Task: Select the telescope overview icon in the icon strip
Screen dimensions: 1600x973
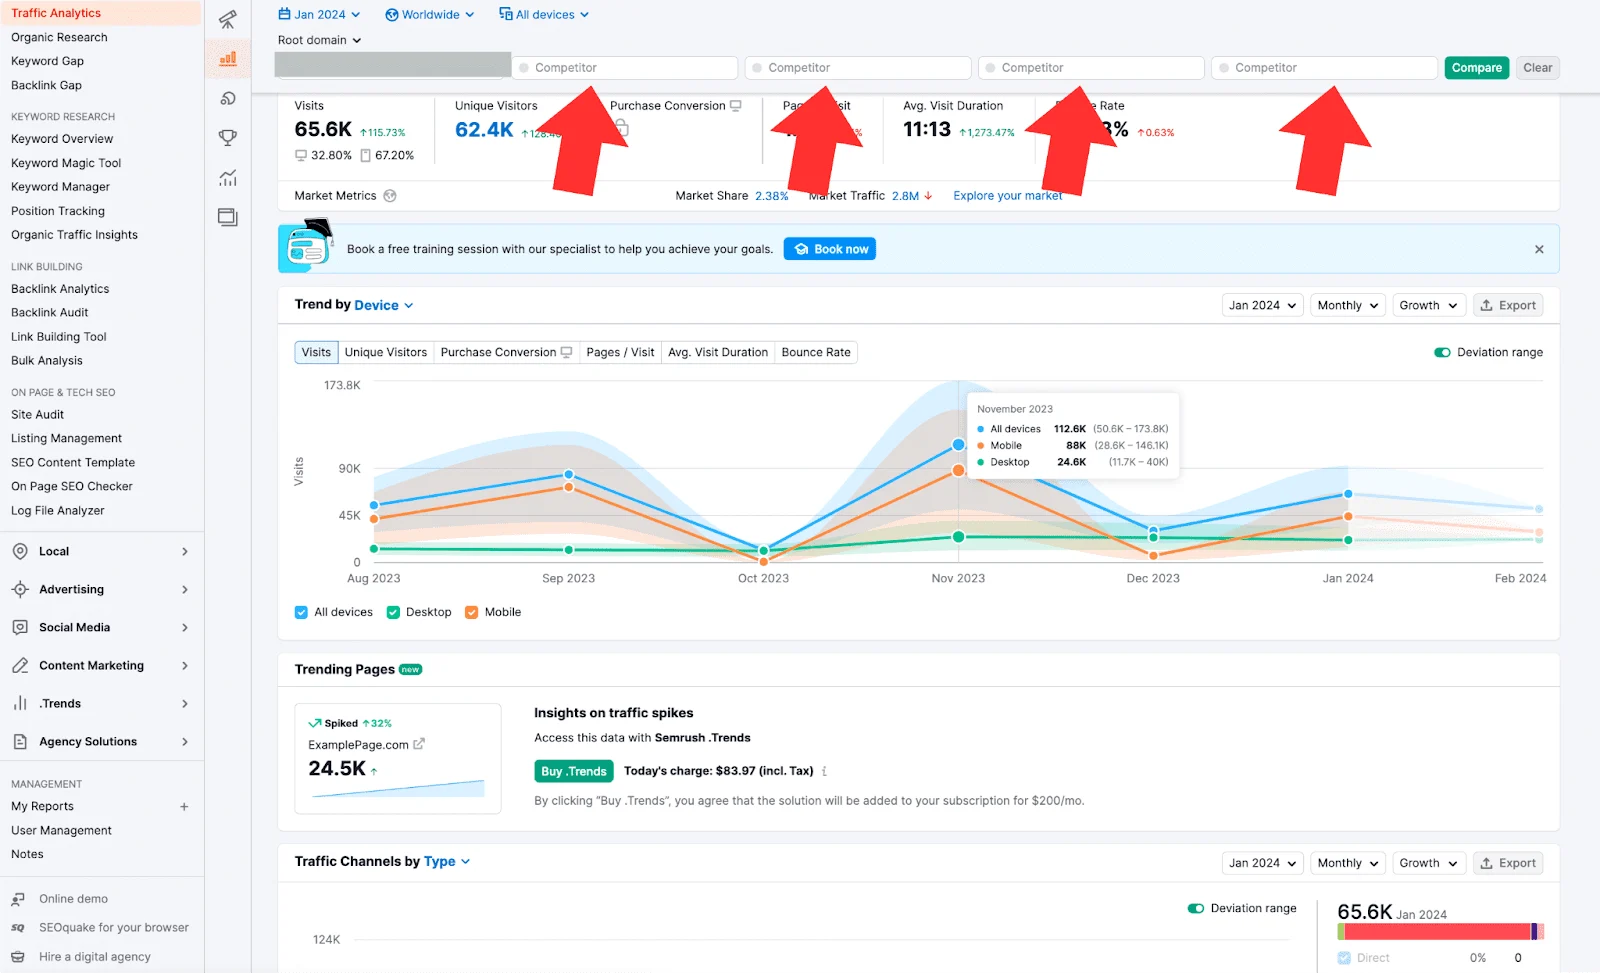Action: pos(227,19)
